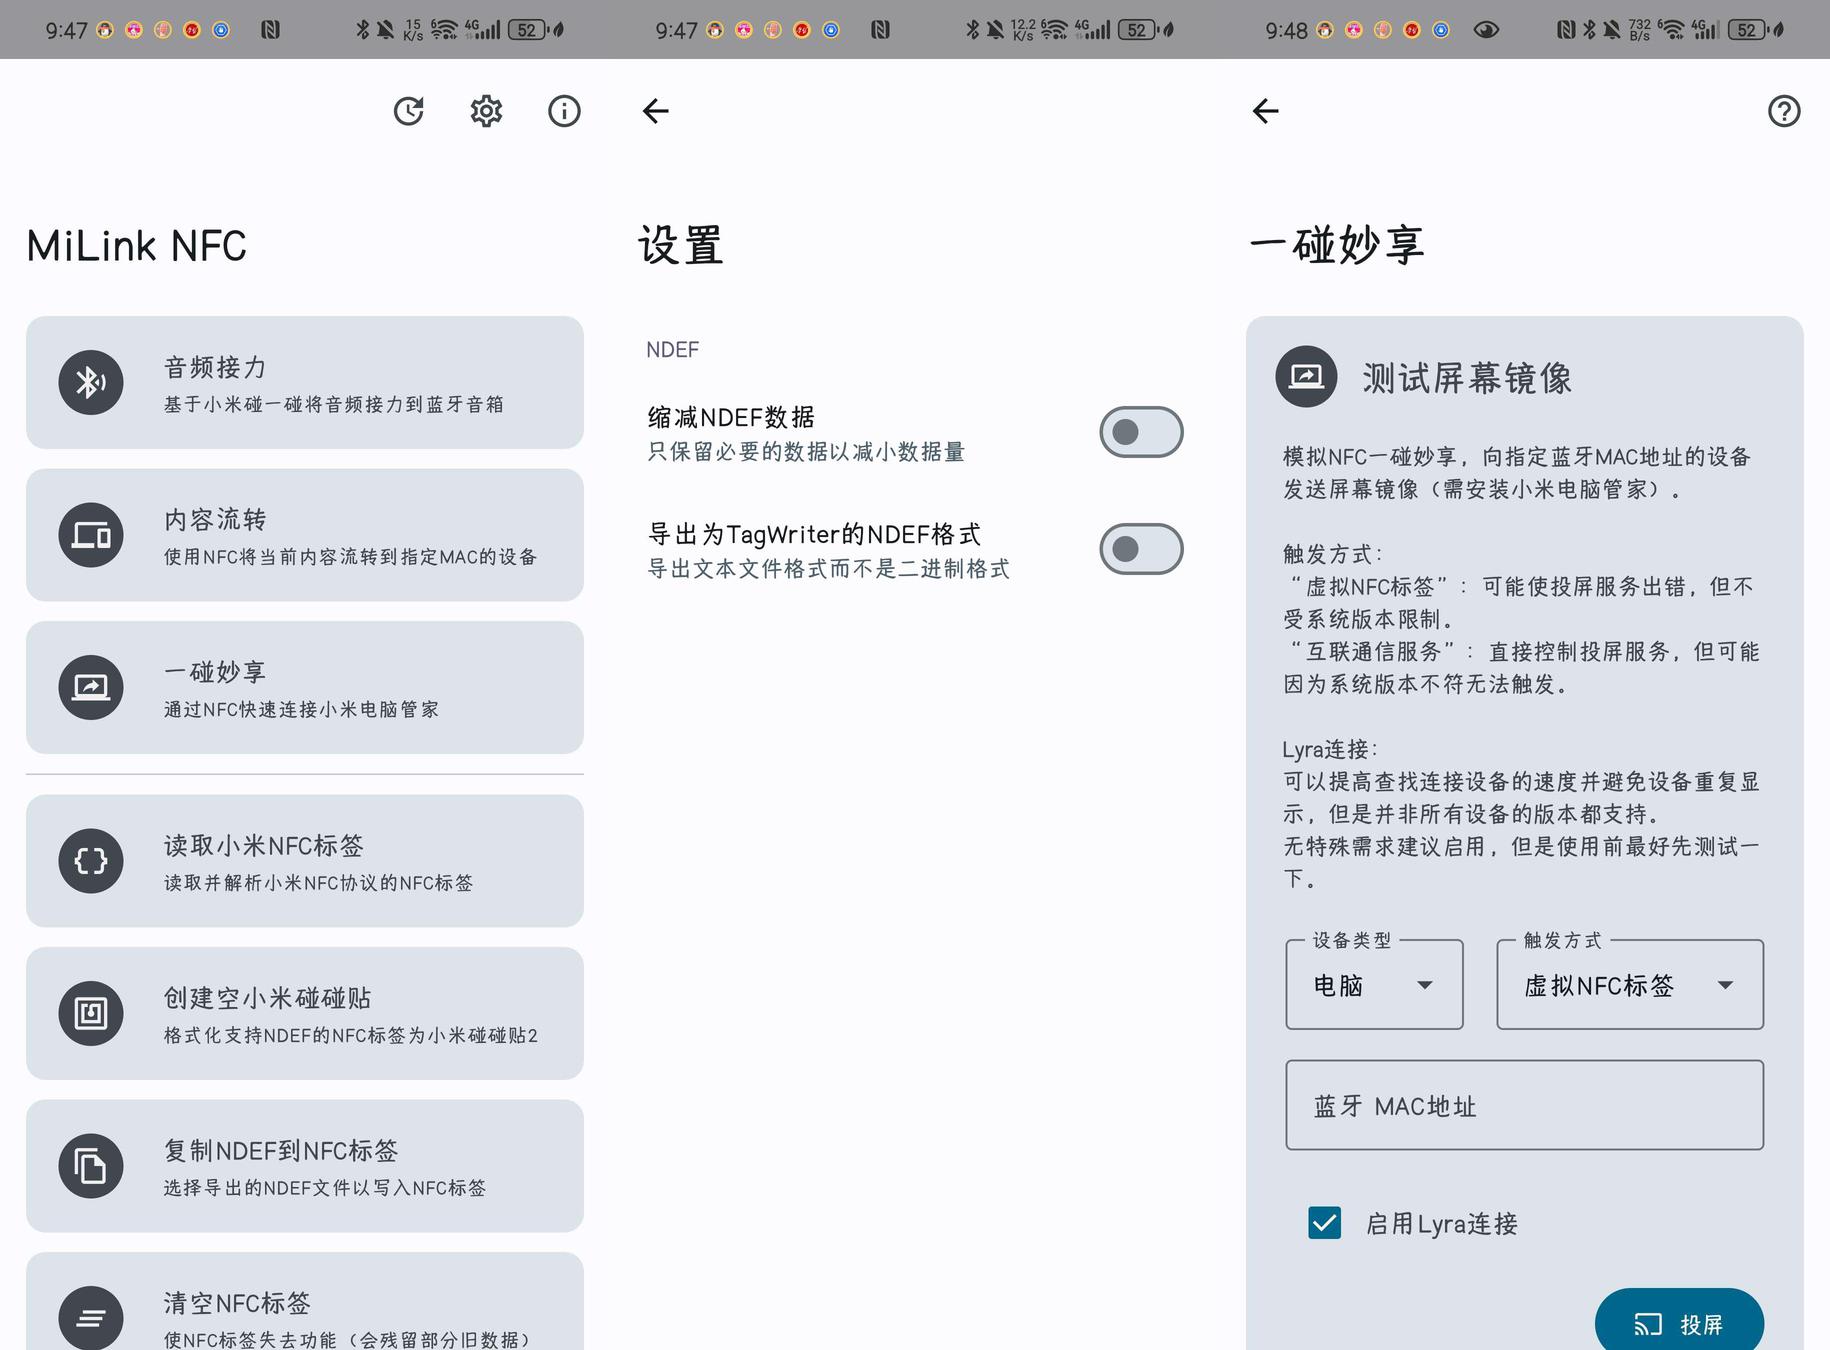
Task: Open the 一碰妙享 card in main list
Action: coord(305,687)
